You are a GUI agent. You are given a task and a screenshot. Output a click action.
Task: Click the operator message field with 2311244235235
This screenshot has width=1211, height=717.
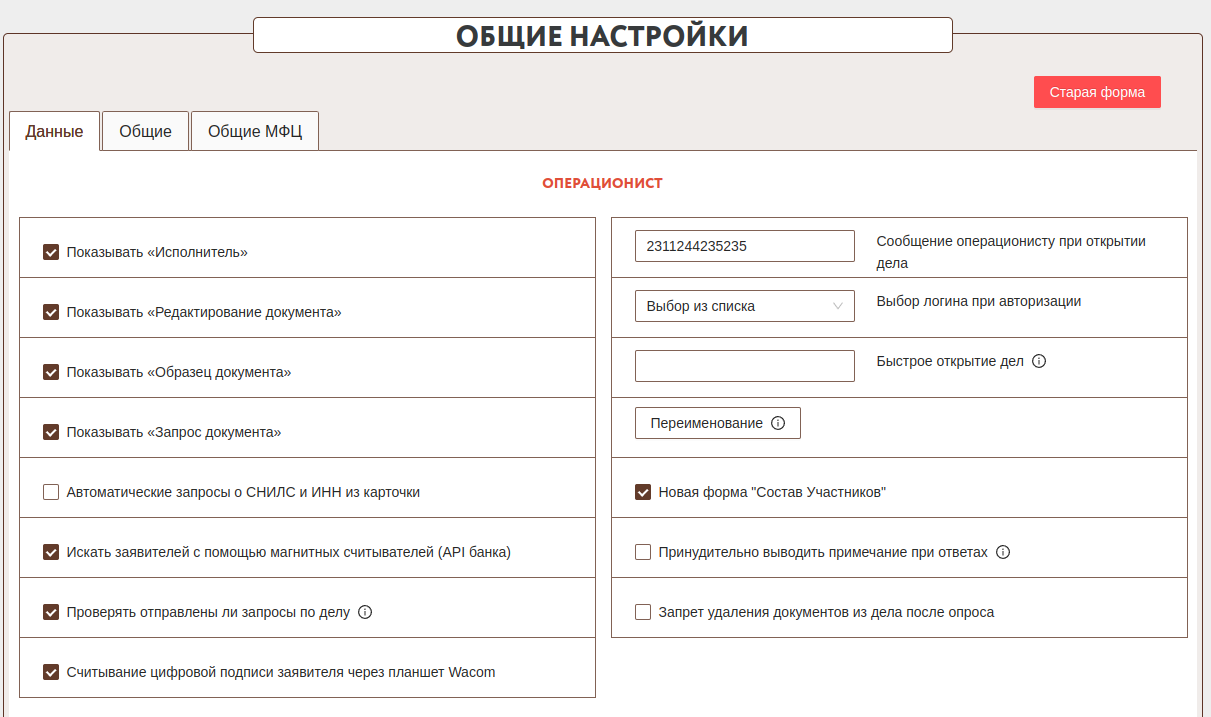pos(744,246)
